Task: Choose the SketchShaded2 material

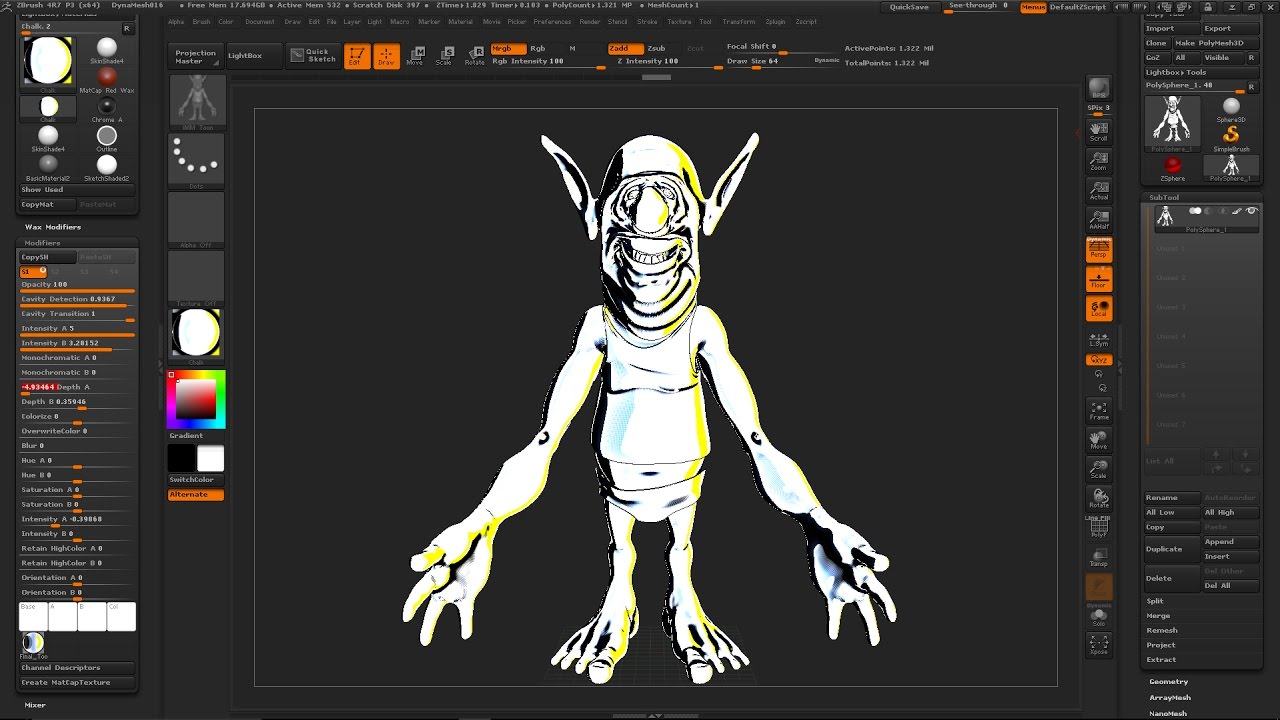Action: click(x=106, y=168)
